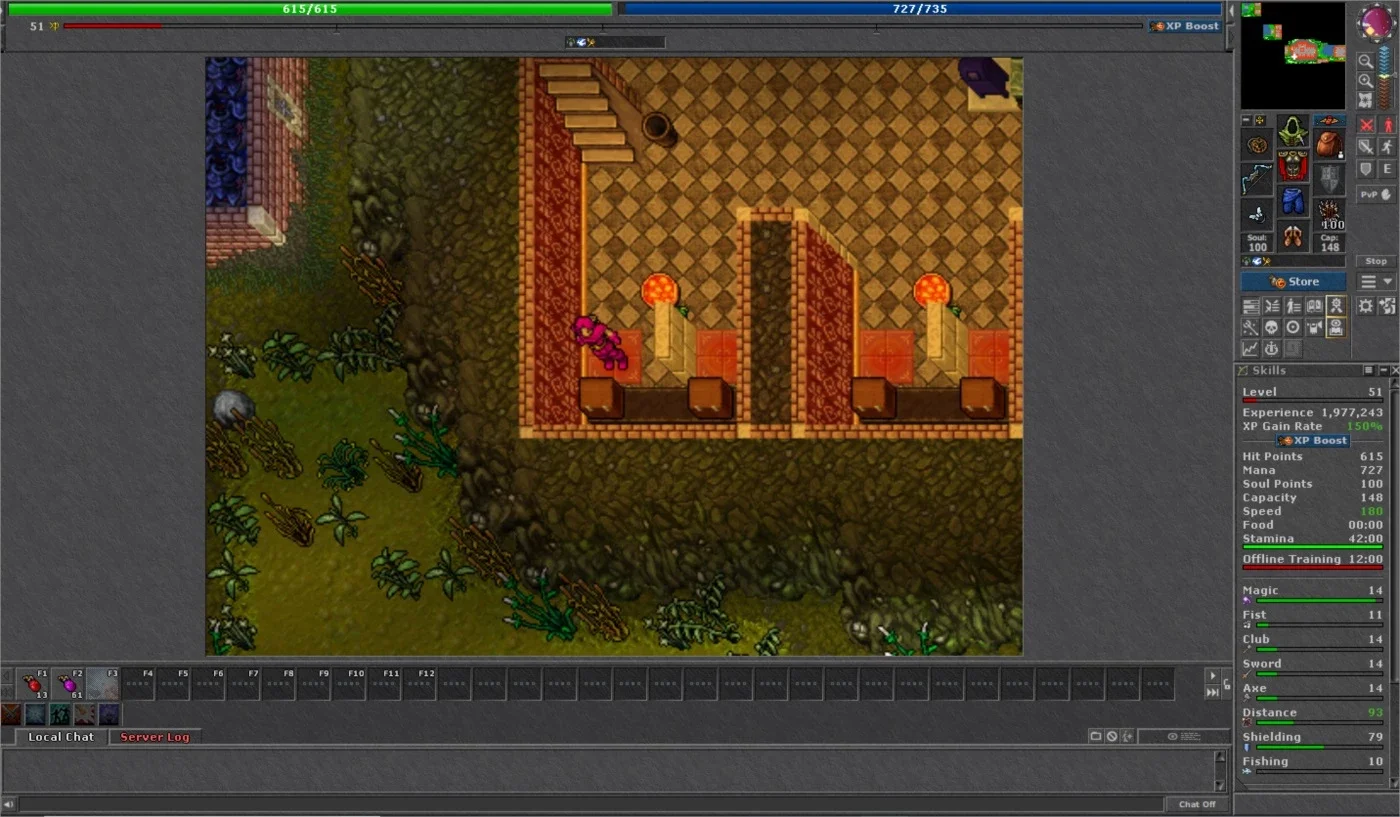Open the ignore list icon
The height and width of the screenshot is (817, 1400).
point(1112,736)
